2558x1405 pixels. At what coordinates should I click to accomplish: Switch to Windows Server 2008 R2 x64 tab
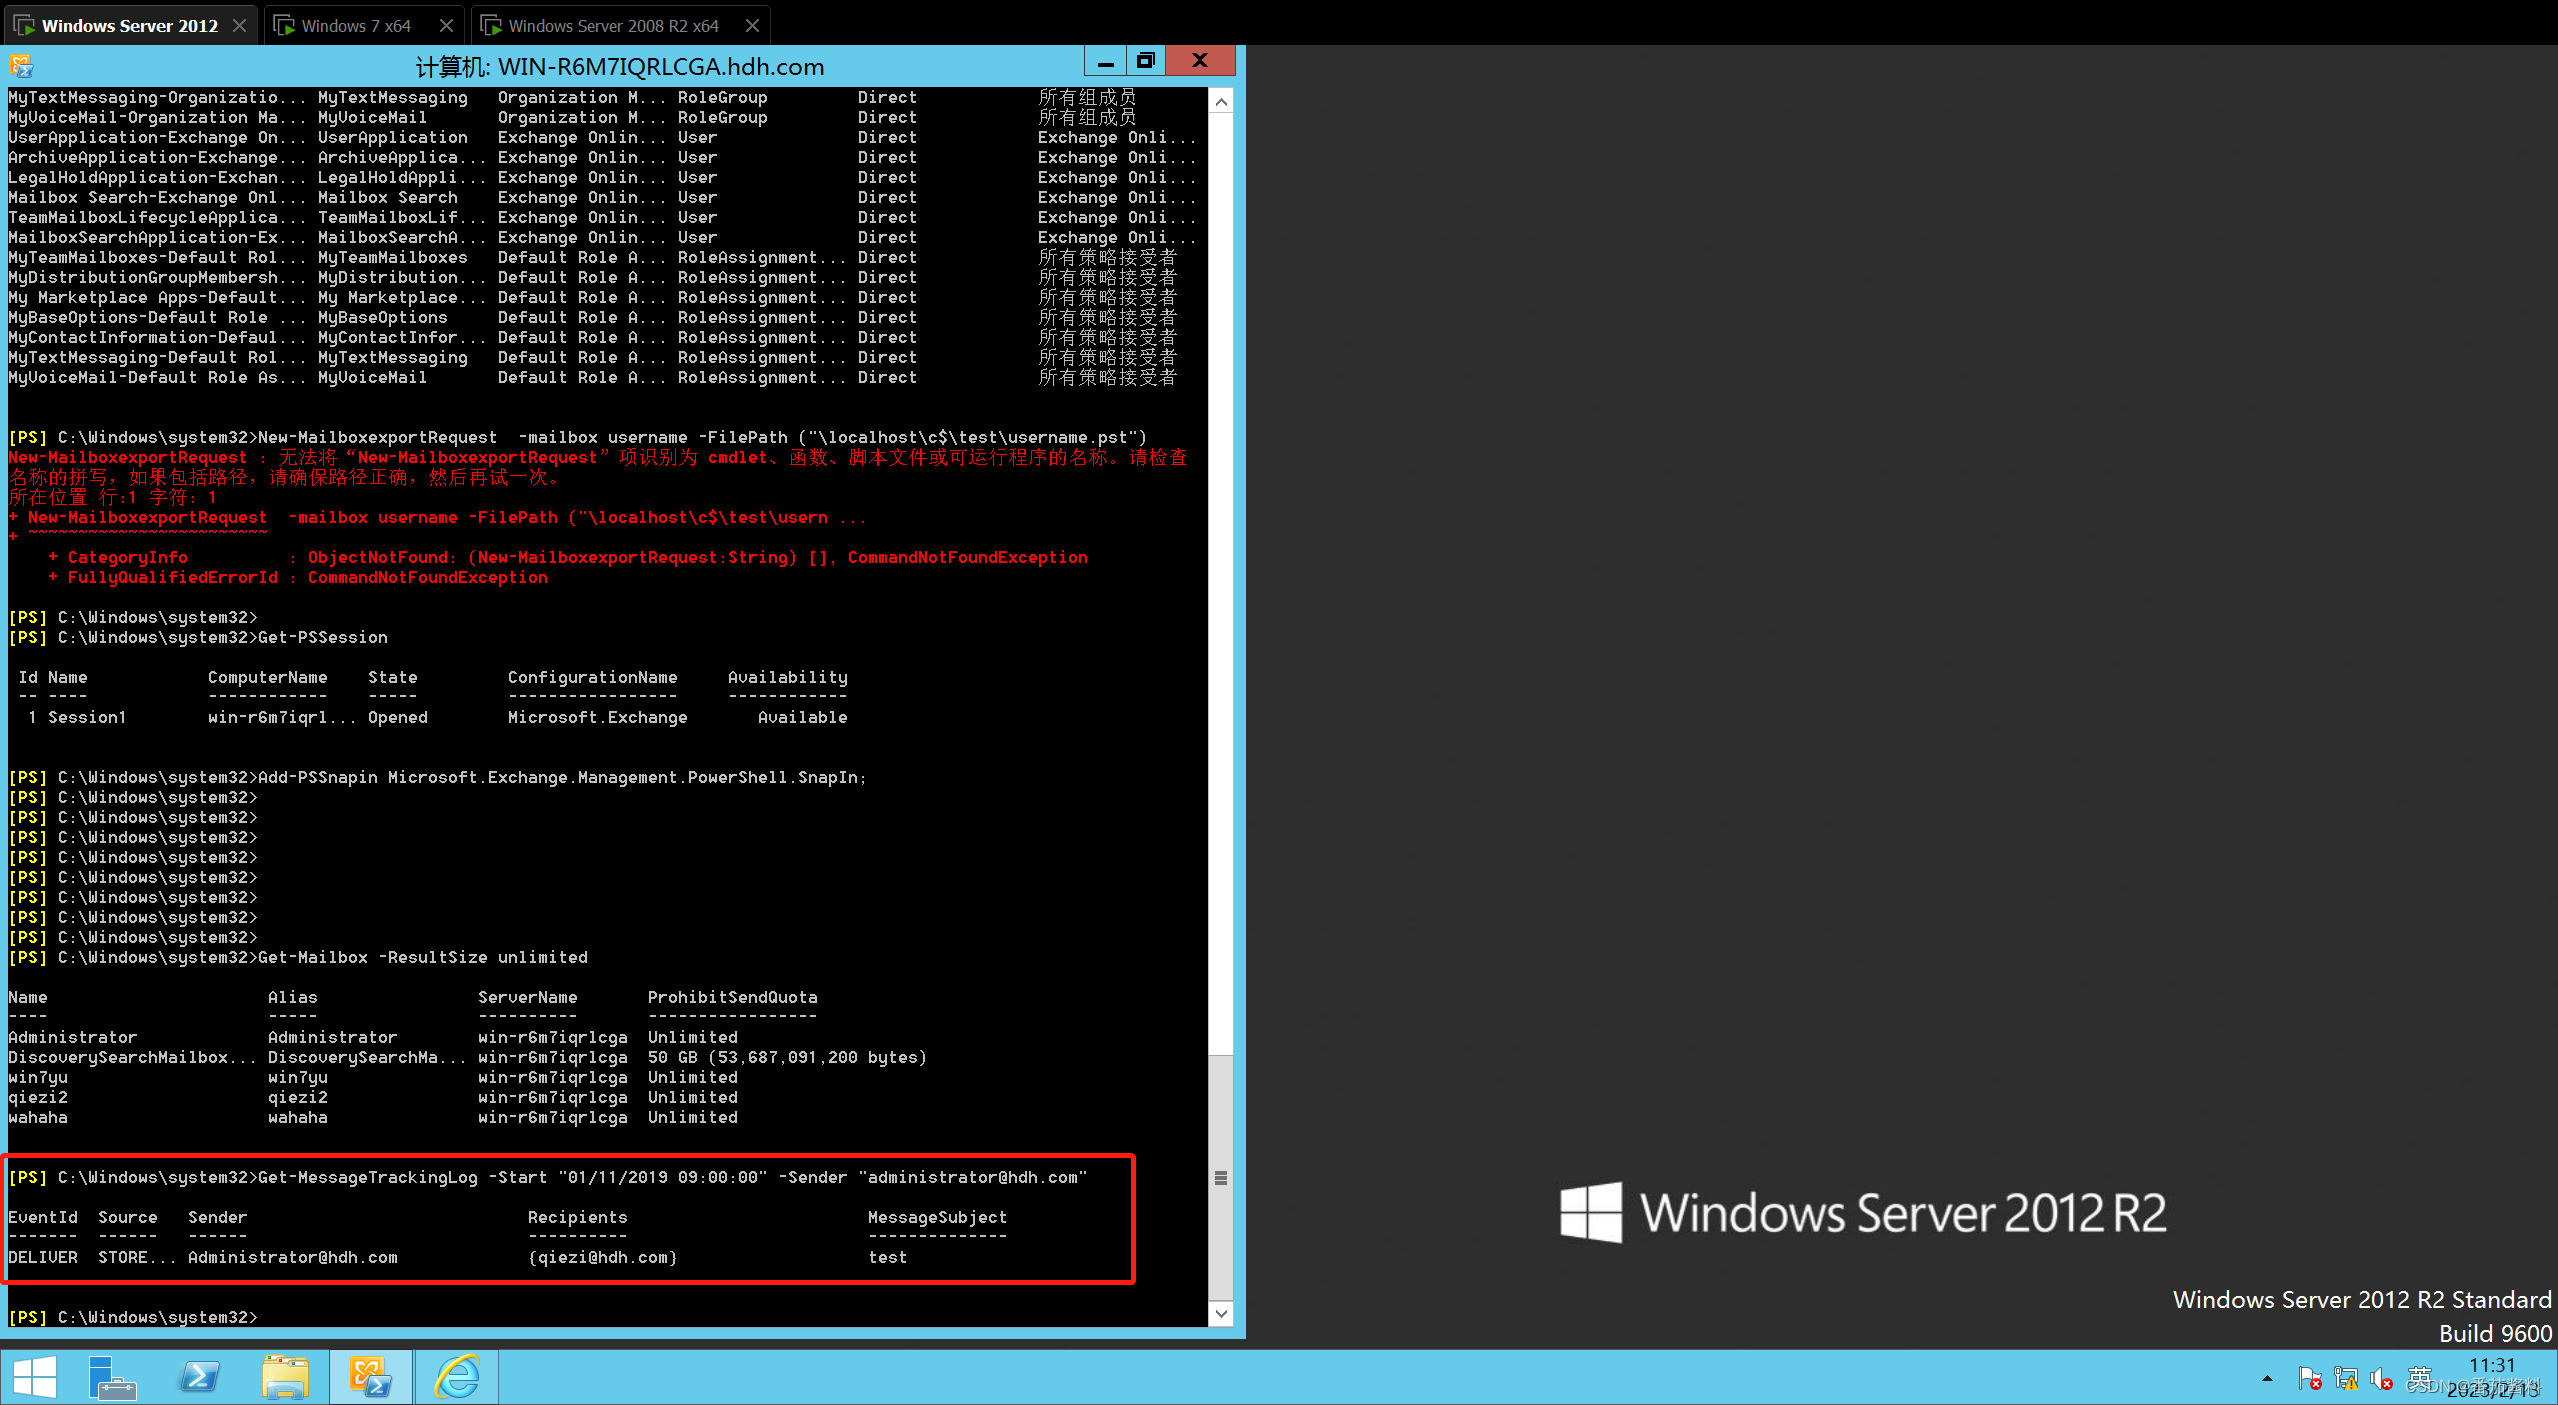(612, 26)
